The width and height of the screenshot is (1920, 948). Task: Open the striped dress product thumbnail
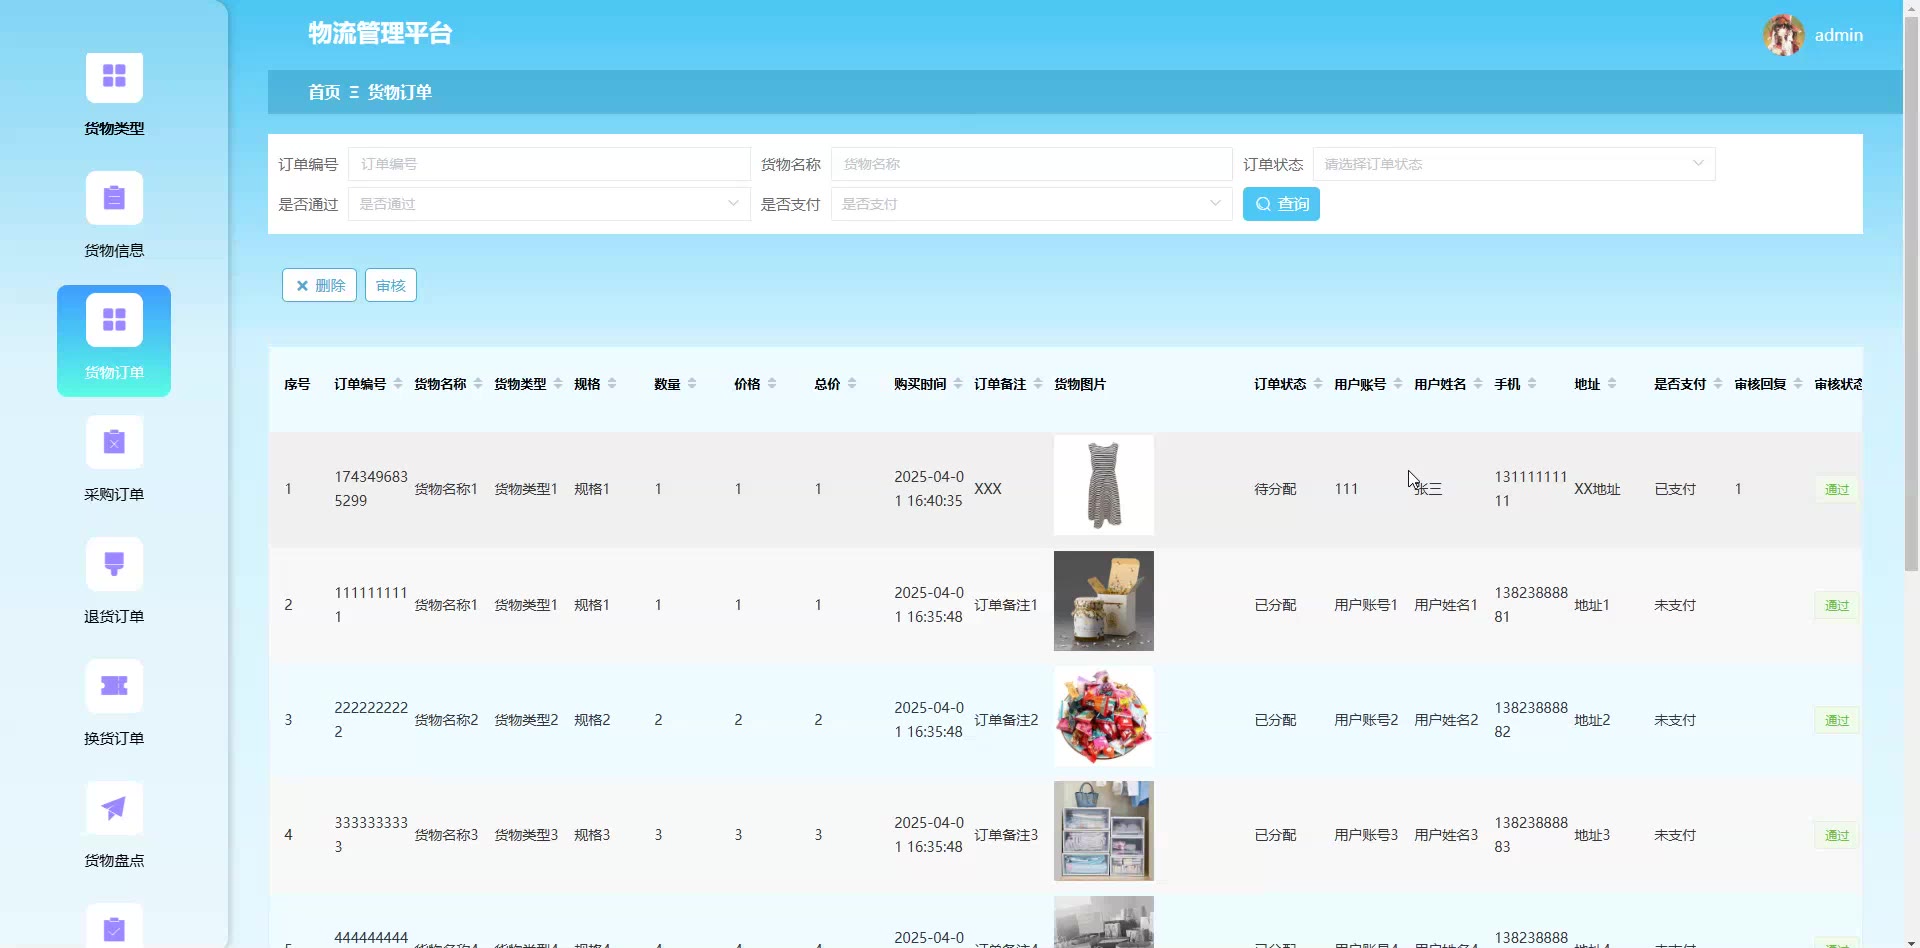pos(1103,486)
